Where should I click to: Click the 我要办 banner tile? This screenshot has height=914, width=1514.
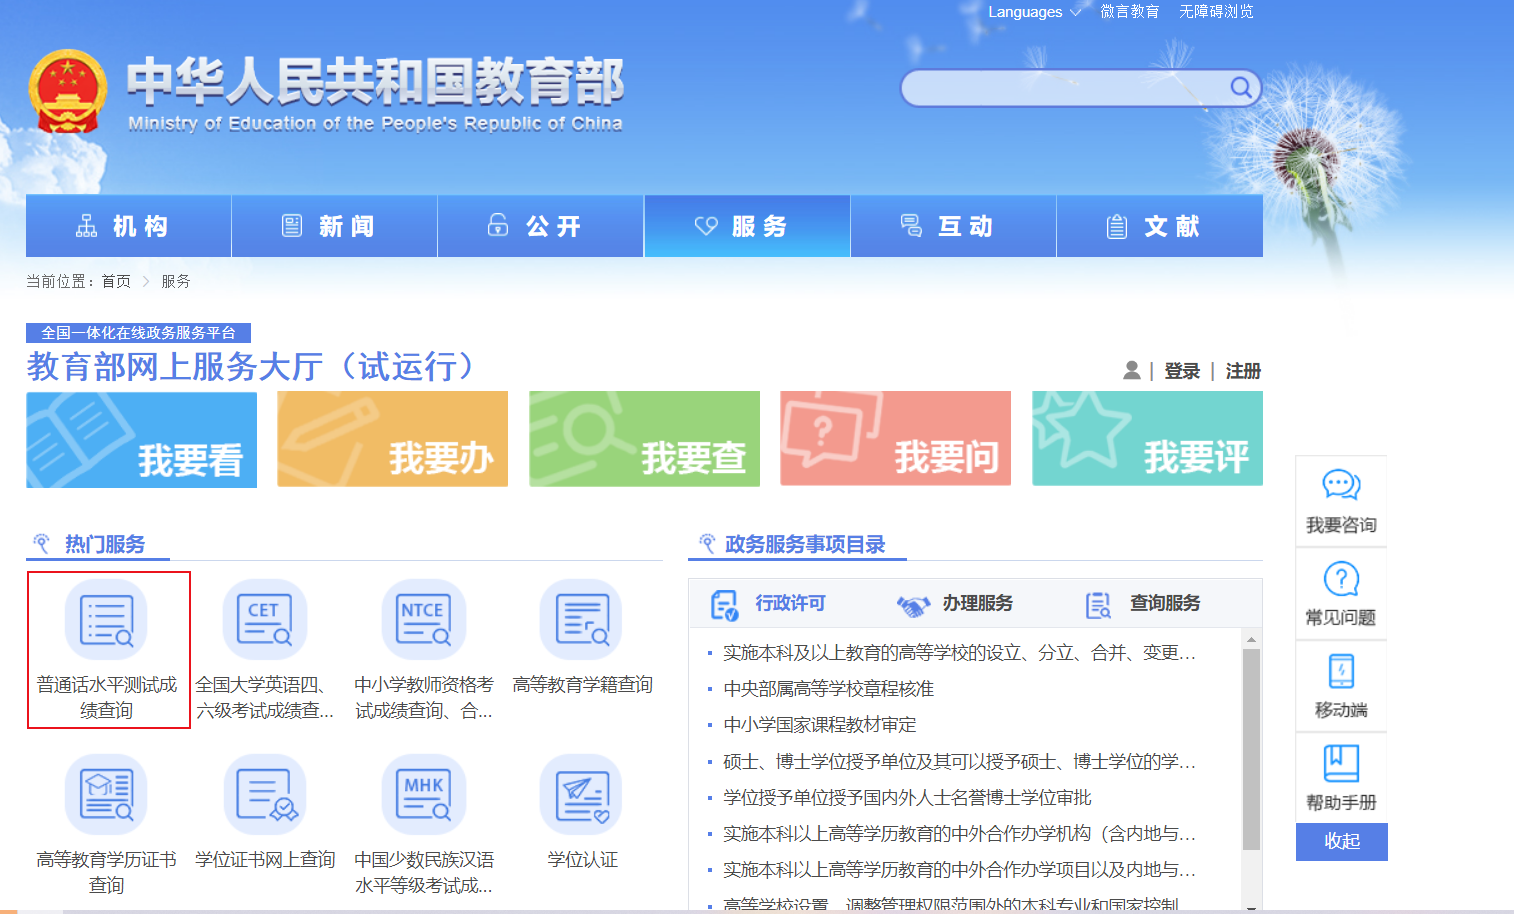392,439
